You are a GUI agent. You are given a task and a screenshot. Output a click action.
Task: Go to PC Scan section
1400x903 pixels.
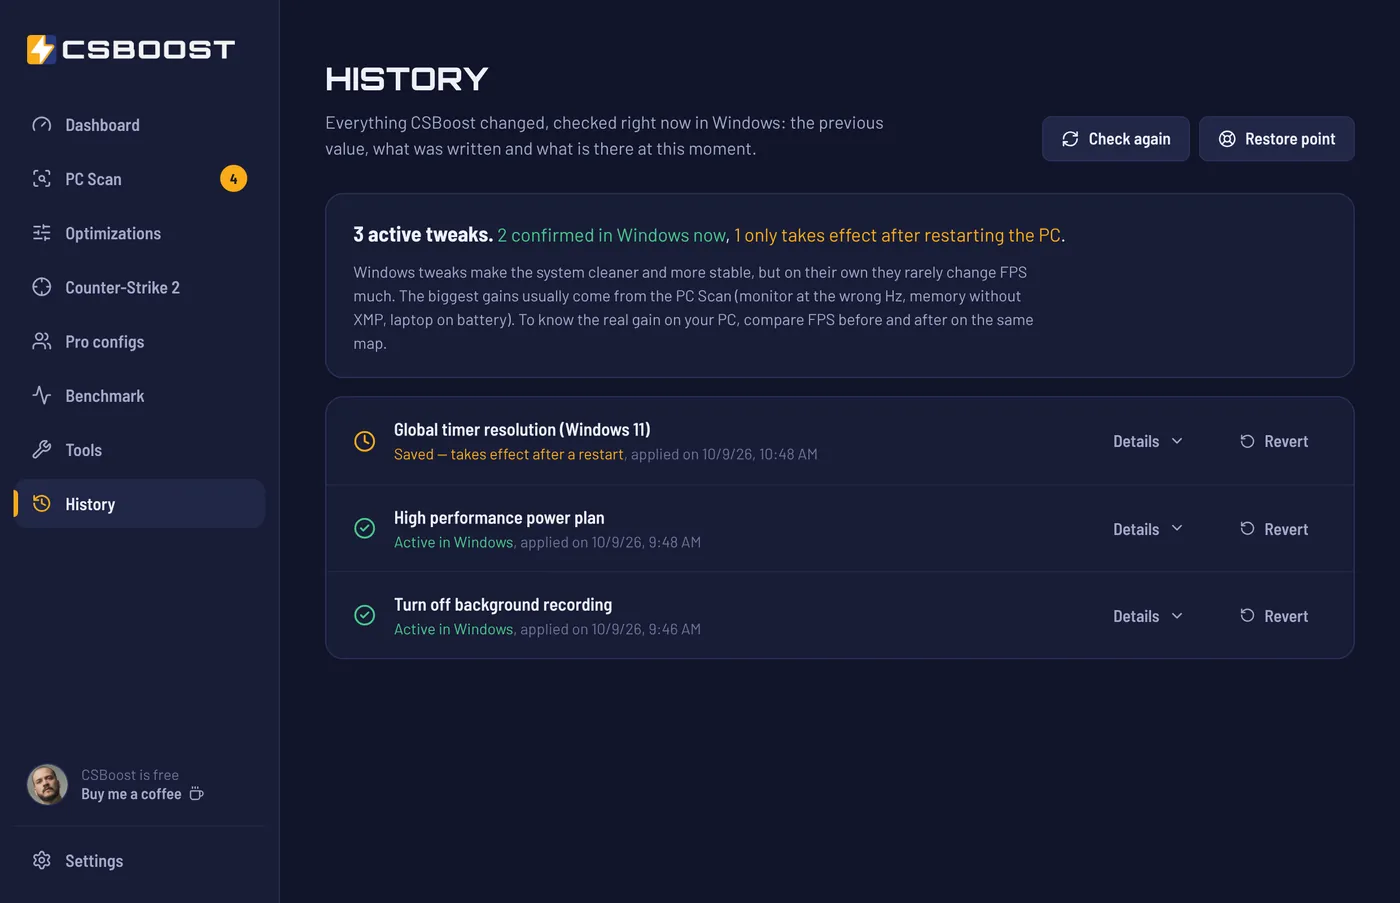[x=140, y=179]
